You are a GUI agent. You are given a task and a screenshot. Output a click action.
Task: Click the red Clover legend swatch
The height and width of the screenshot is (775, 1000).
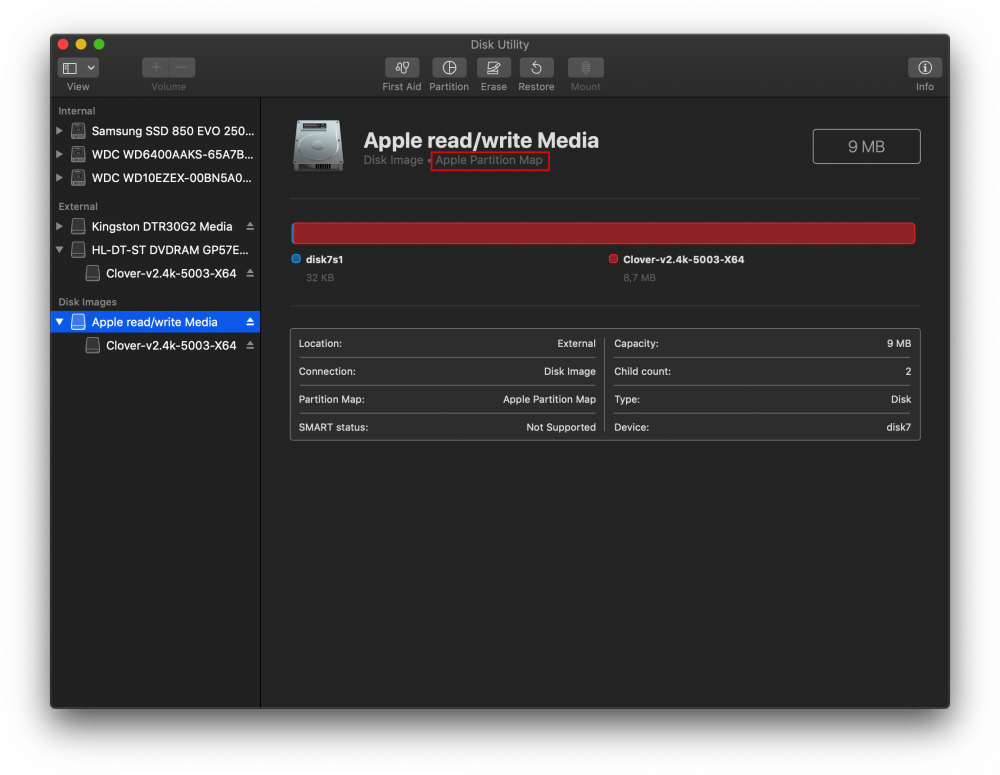click(x=614, y=259)
